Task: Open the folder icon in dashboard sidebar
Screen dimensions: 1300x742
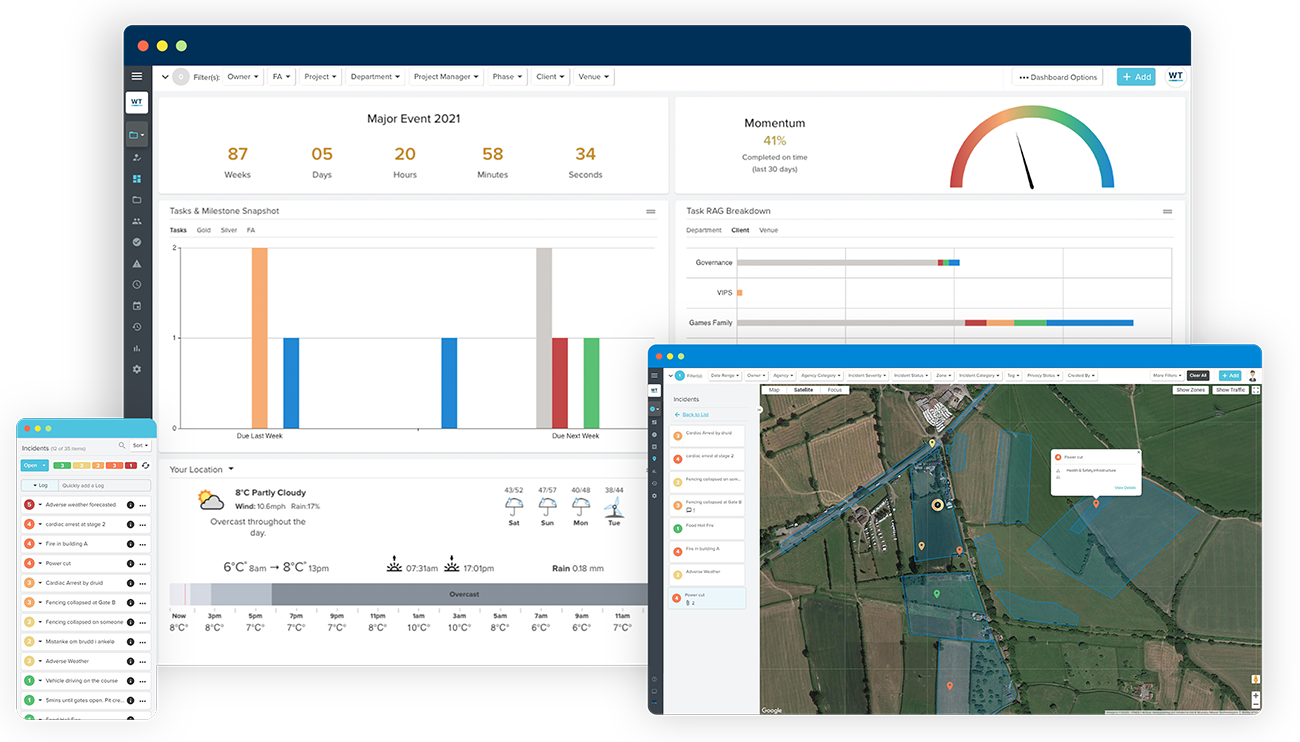Action: pos(137,200)
